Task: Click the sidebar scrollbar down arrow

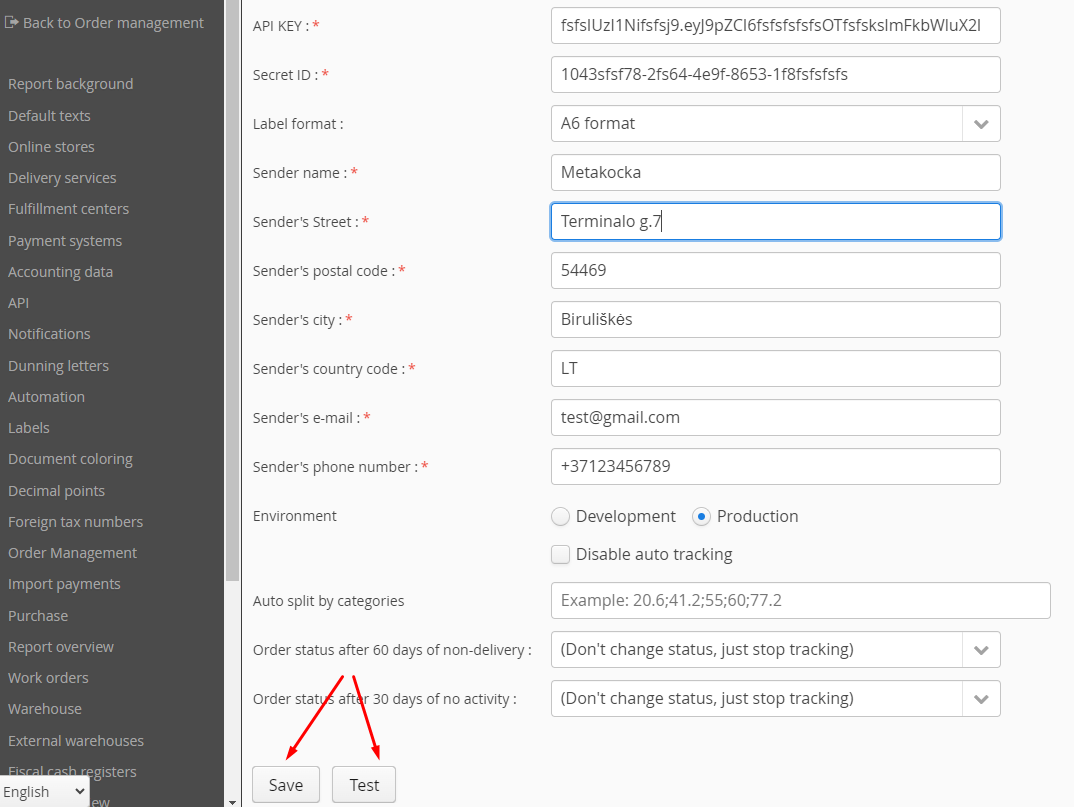Action: pos(232,802)
